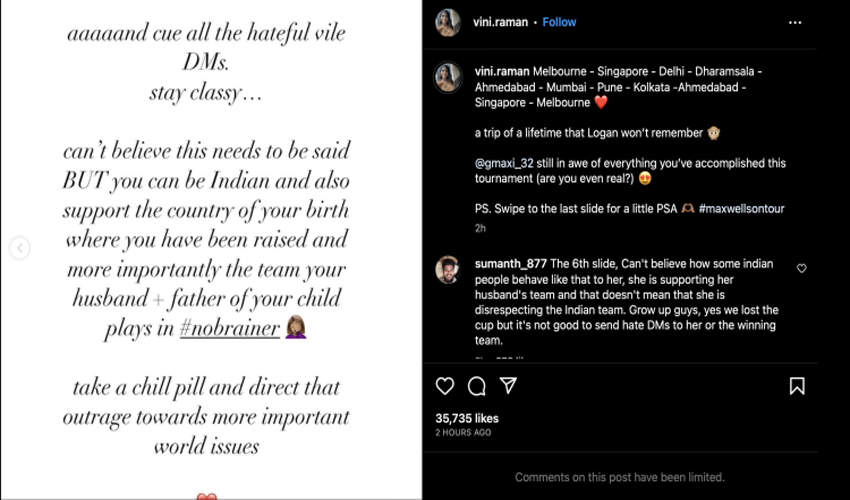Follow vini.raman
Image resolution: width=850 pixels, height=500 pixels.
pos(560,22)
